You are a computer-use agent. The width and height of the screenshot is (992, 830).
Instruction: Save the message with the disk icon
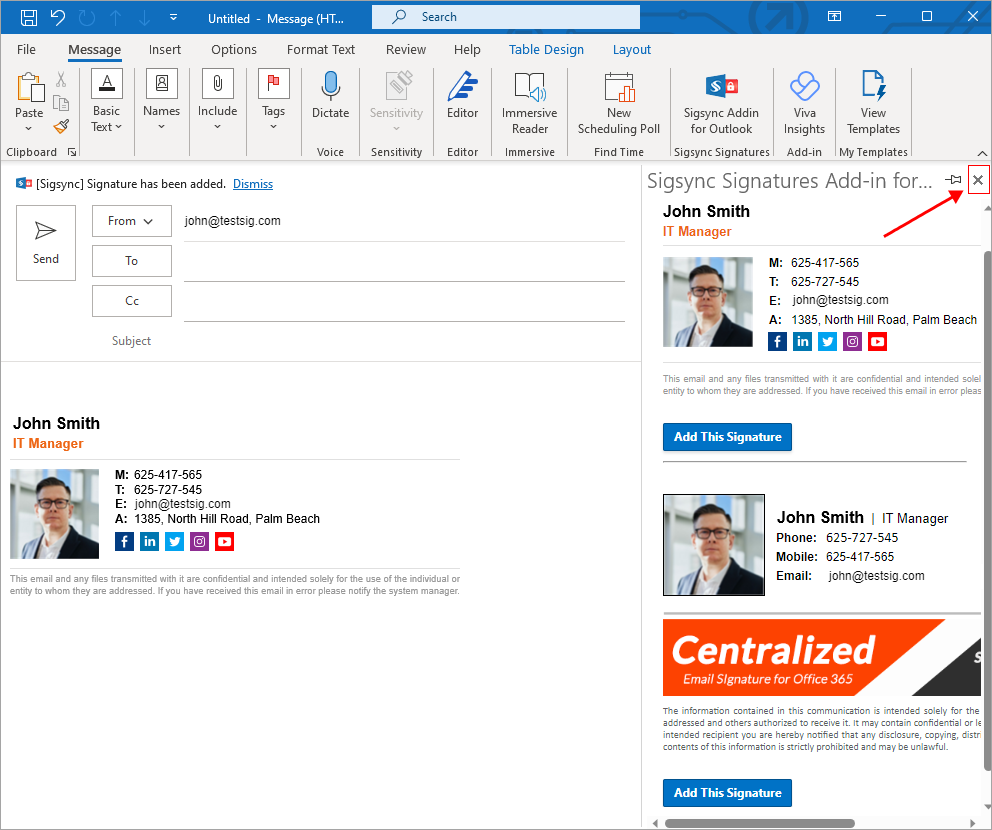point(29,17)
